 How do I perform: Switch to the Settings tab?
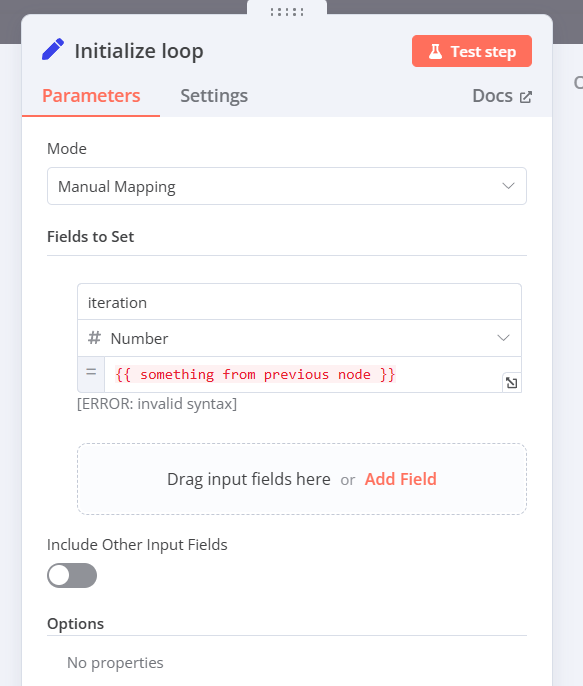(214, 96)
